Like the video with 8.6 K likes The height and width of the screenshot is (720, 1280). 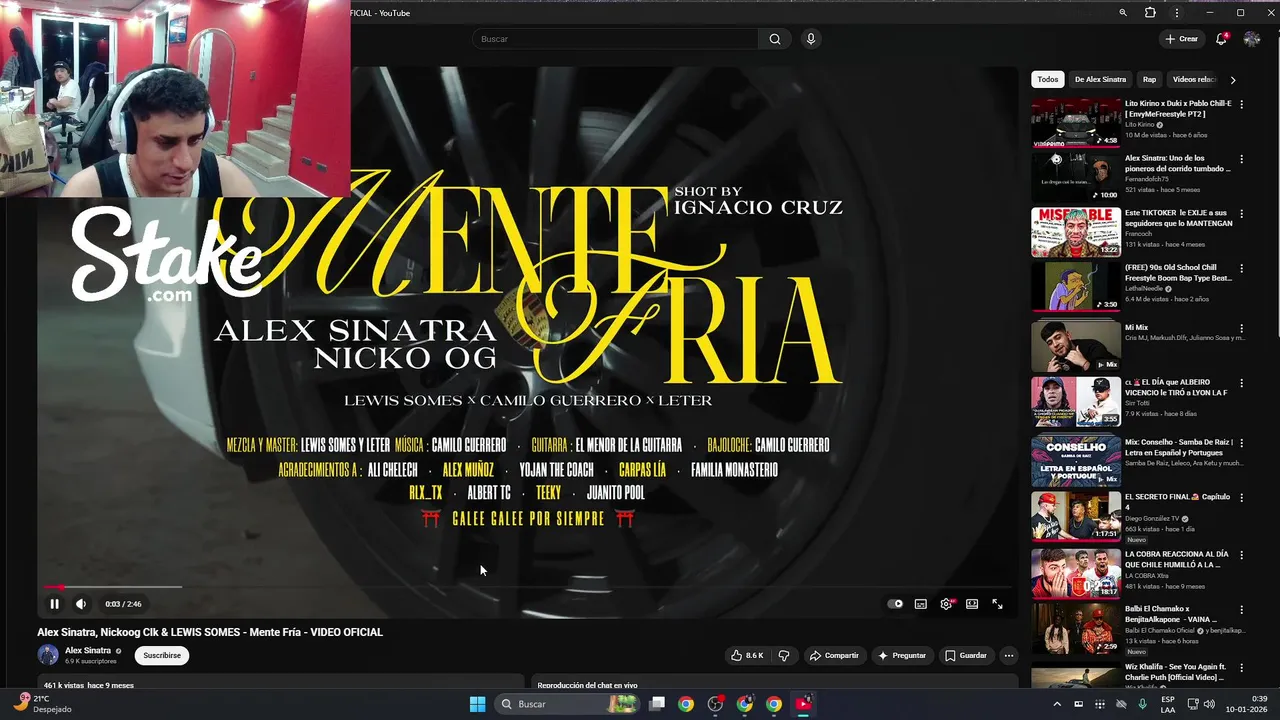(747, 656)
